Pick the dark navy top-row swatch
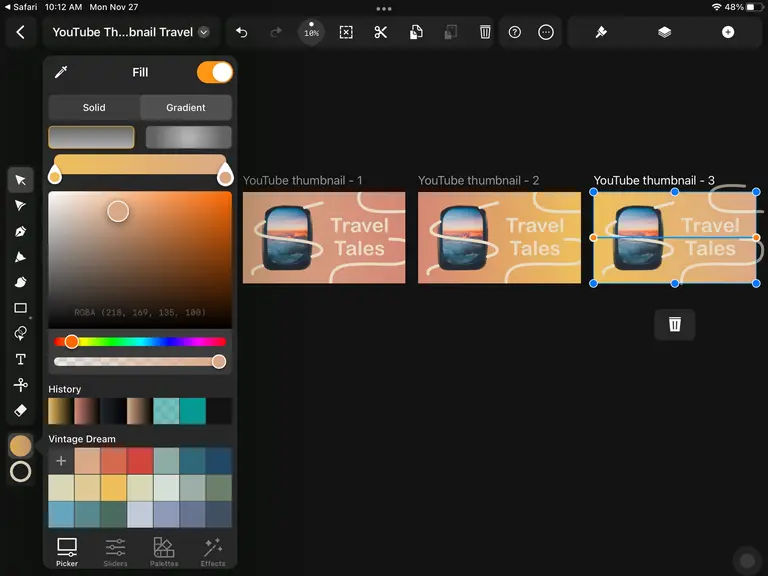Viewport: 768px width, 576px height. click(x=219, y=461)
